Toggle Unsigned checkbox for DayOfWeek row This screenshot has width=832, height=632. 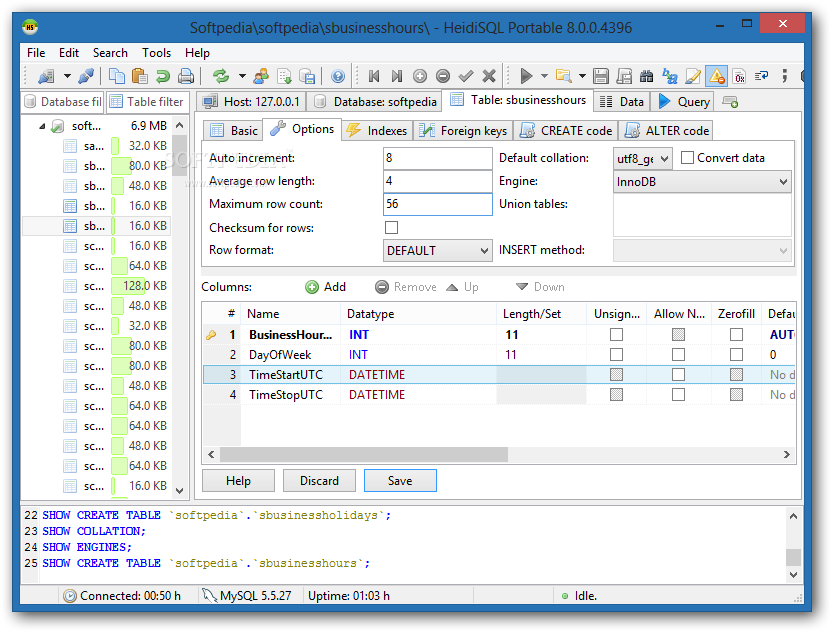click(x=616, y=354)
